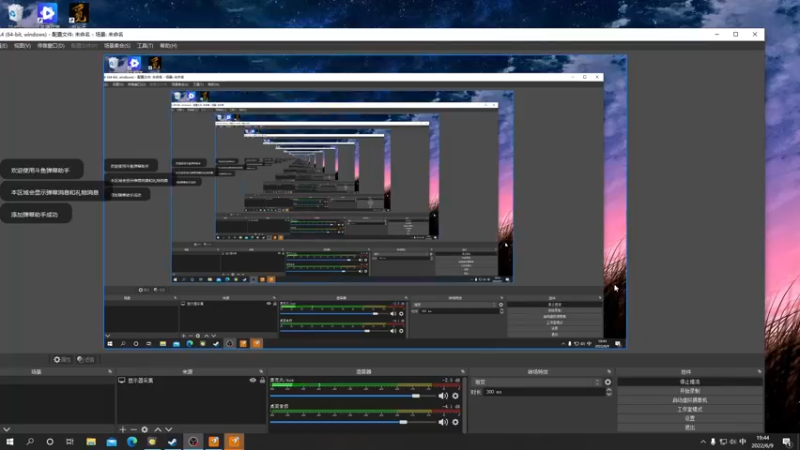Open Settings from Controls panel
Screen dimensions: 800x450
tap(690, 418)
